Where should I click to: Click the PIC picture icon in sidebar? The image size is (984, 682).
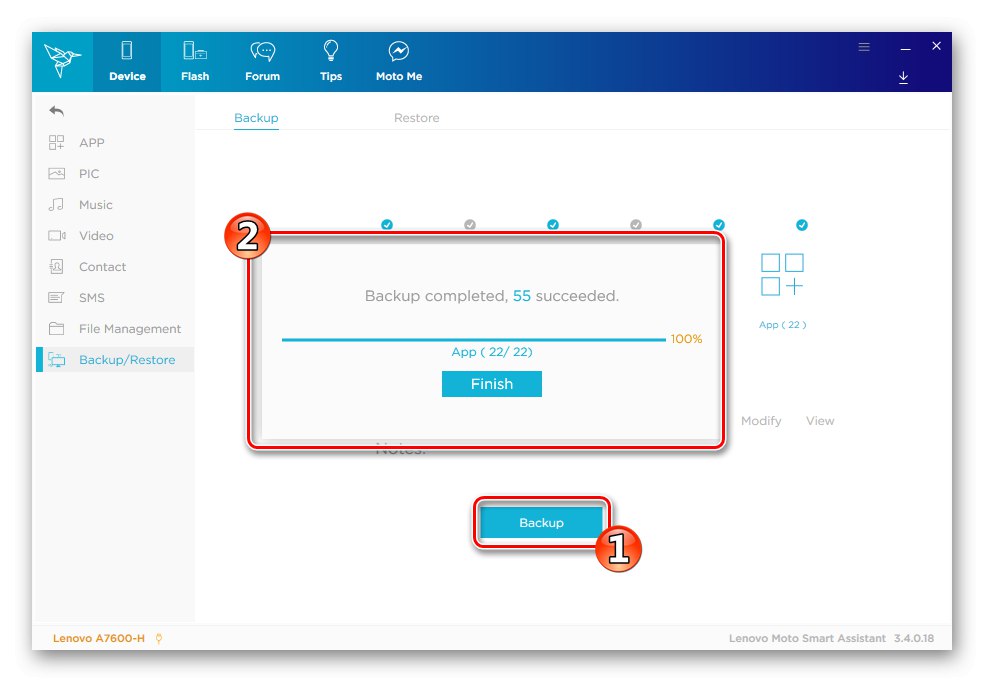[56, 173]
